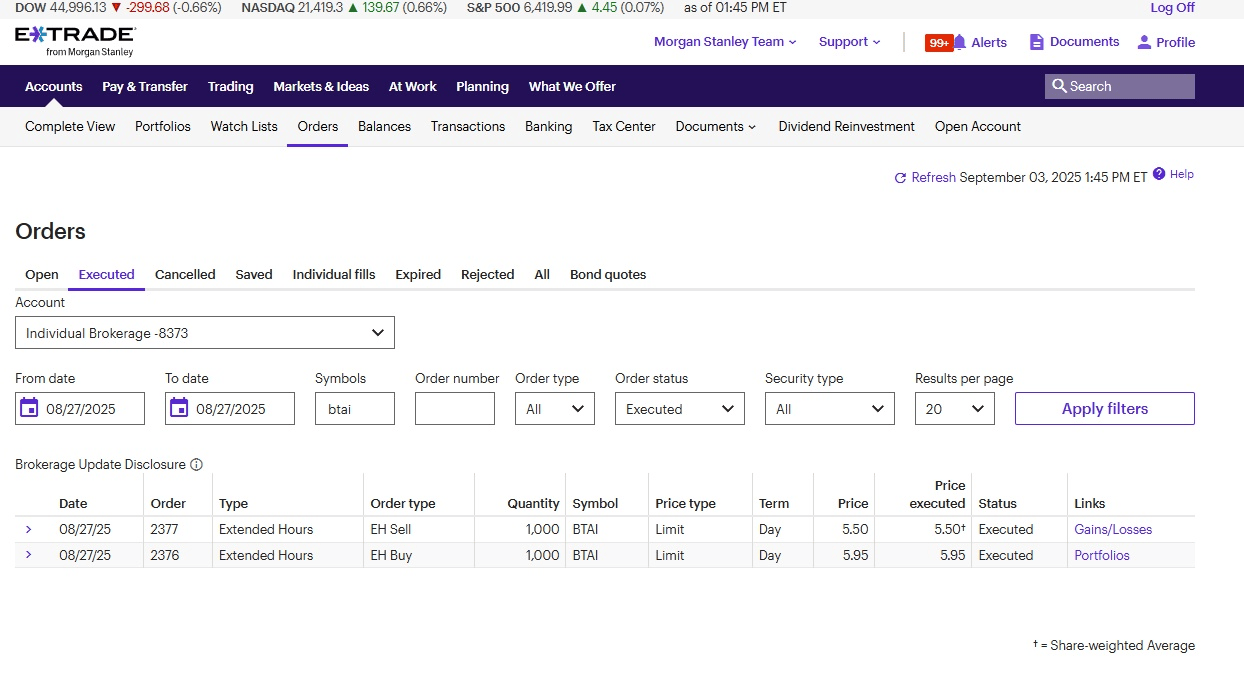Open the Documents icon in header
1244x678 pixels.
tap(1037, 42)
